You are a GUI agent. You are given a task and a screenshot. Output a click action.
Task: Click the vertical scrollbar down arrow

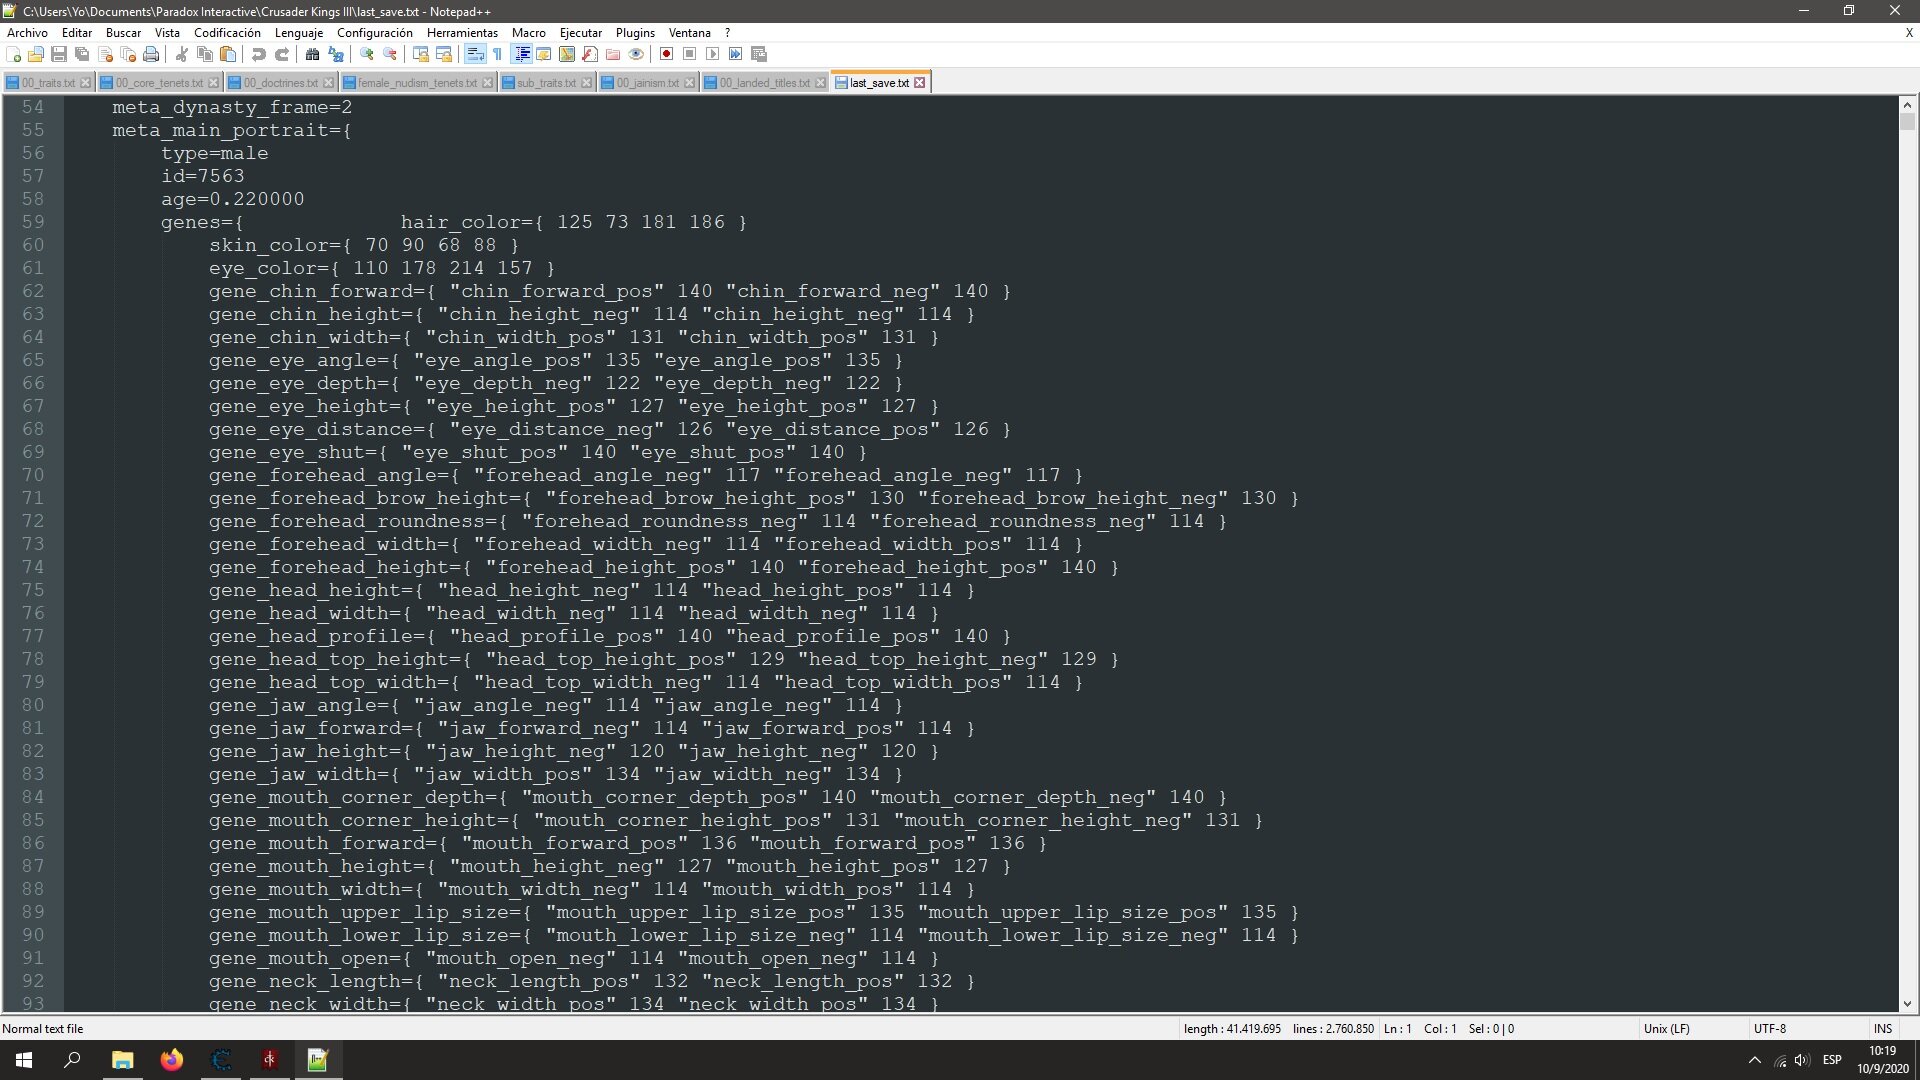tap(1907, 1004)
